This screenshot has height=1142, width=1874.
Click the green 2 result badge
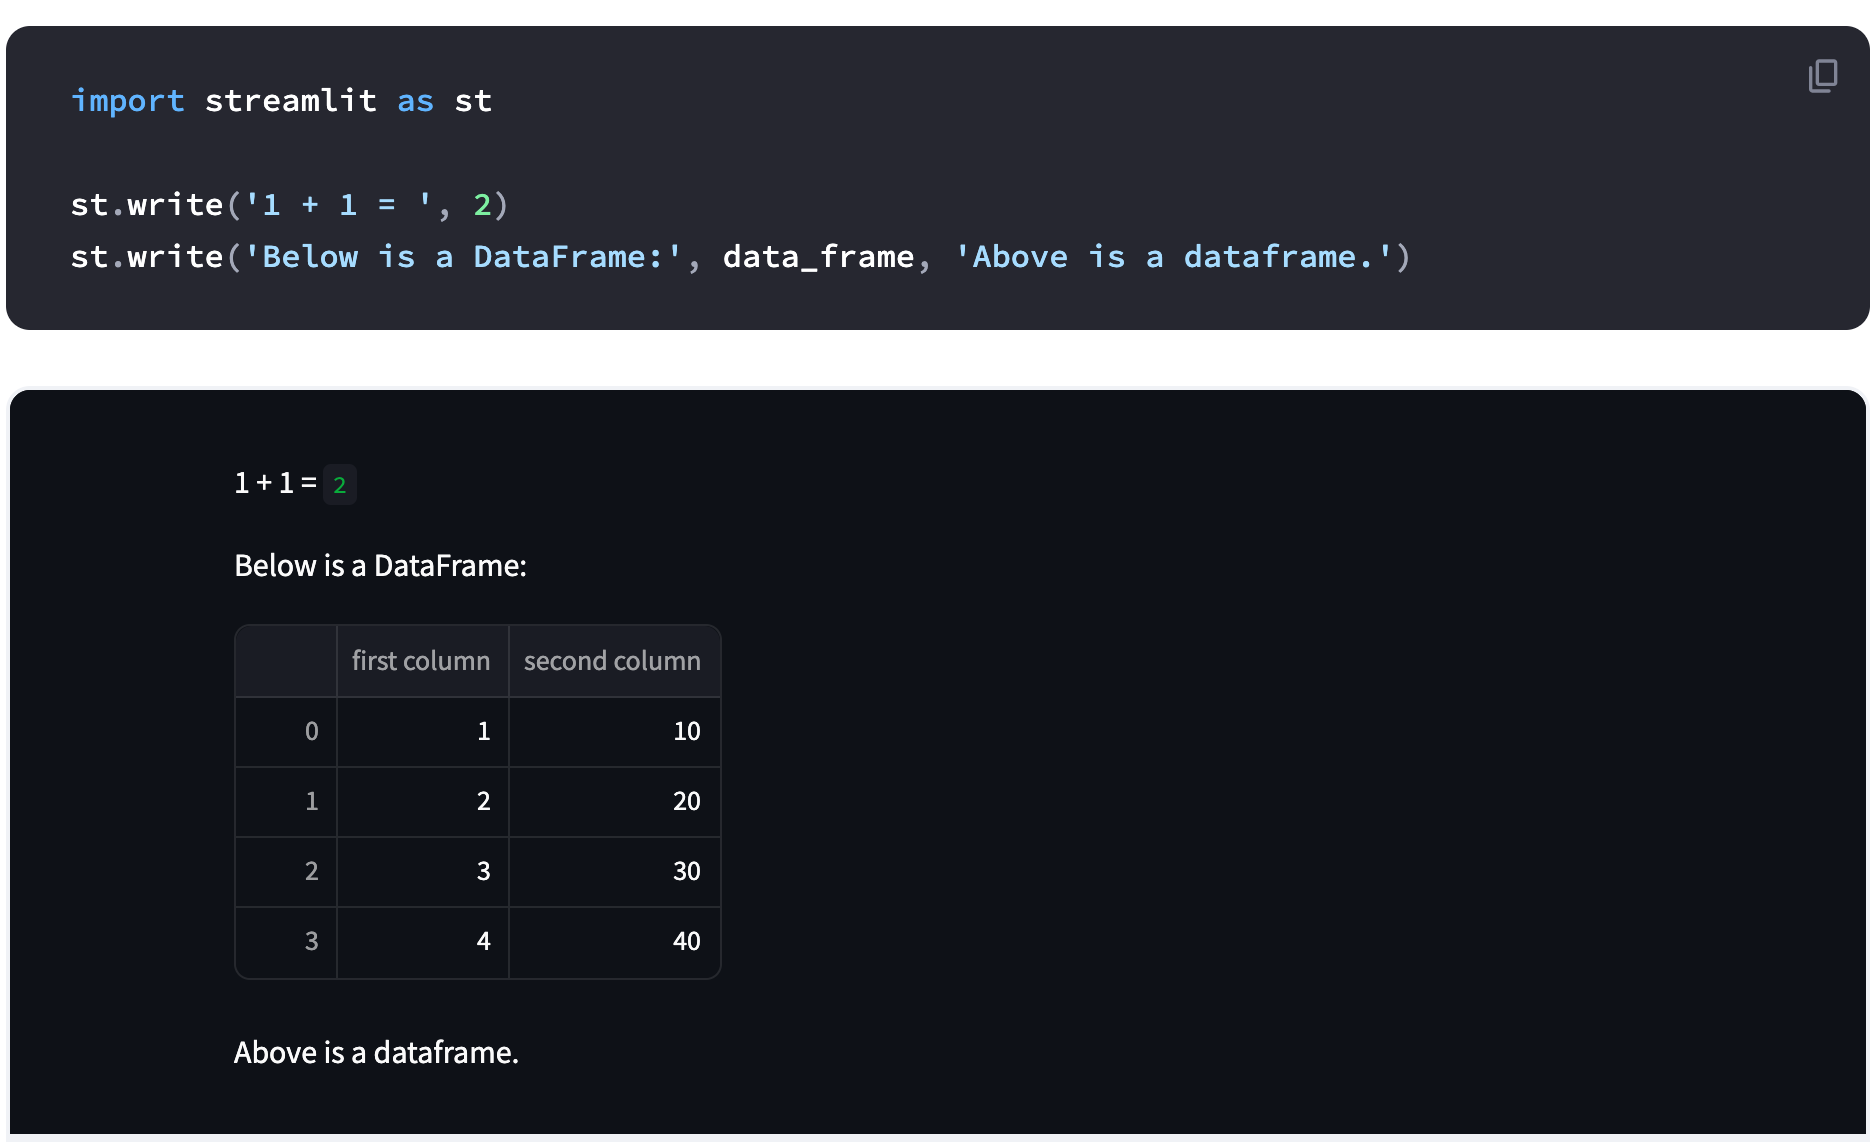pyautogui.click(x=340, y=485)
